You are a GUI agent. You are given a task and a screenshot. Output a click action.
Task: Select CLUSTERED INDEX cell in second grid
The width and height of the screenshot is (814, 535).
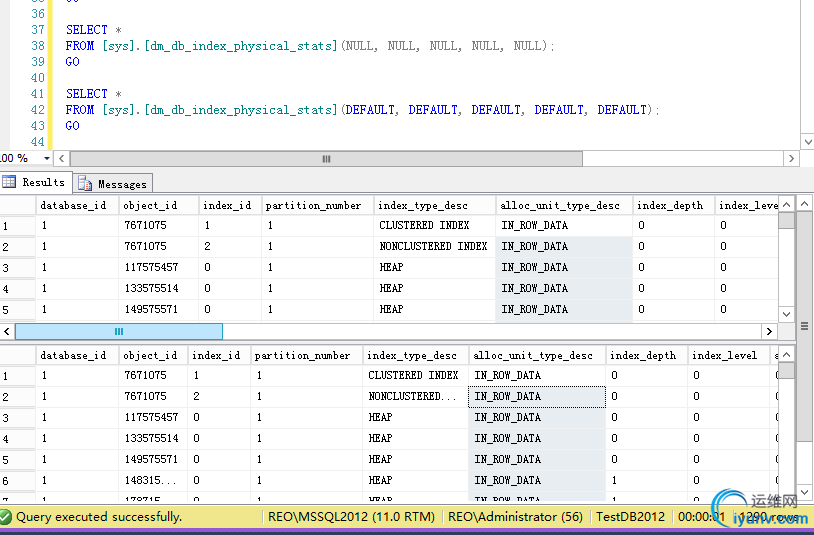415,375
